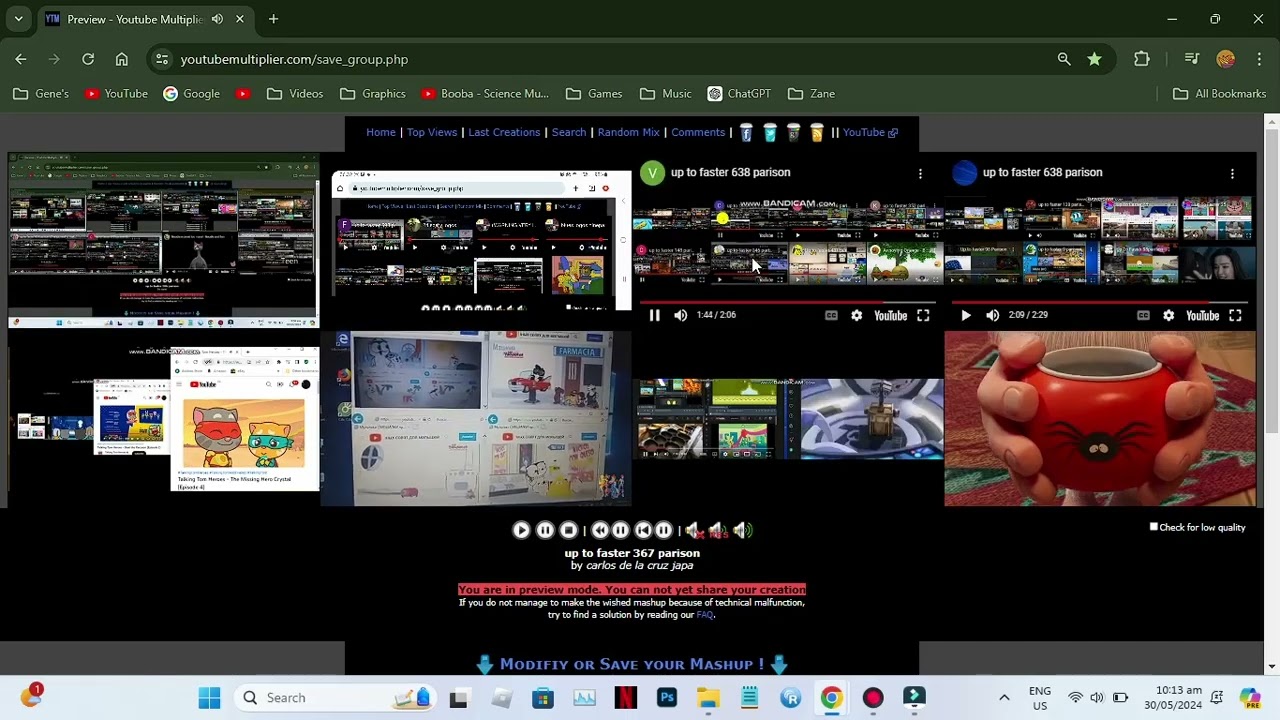
Task: Open a new browser tab
Action: coord(273,19)
